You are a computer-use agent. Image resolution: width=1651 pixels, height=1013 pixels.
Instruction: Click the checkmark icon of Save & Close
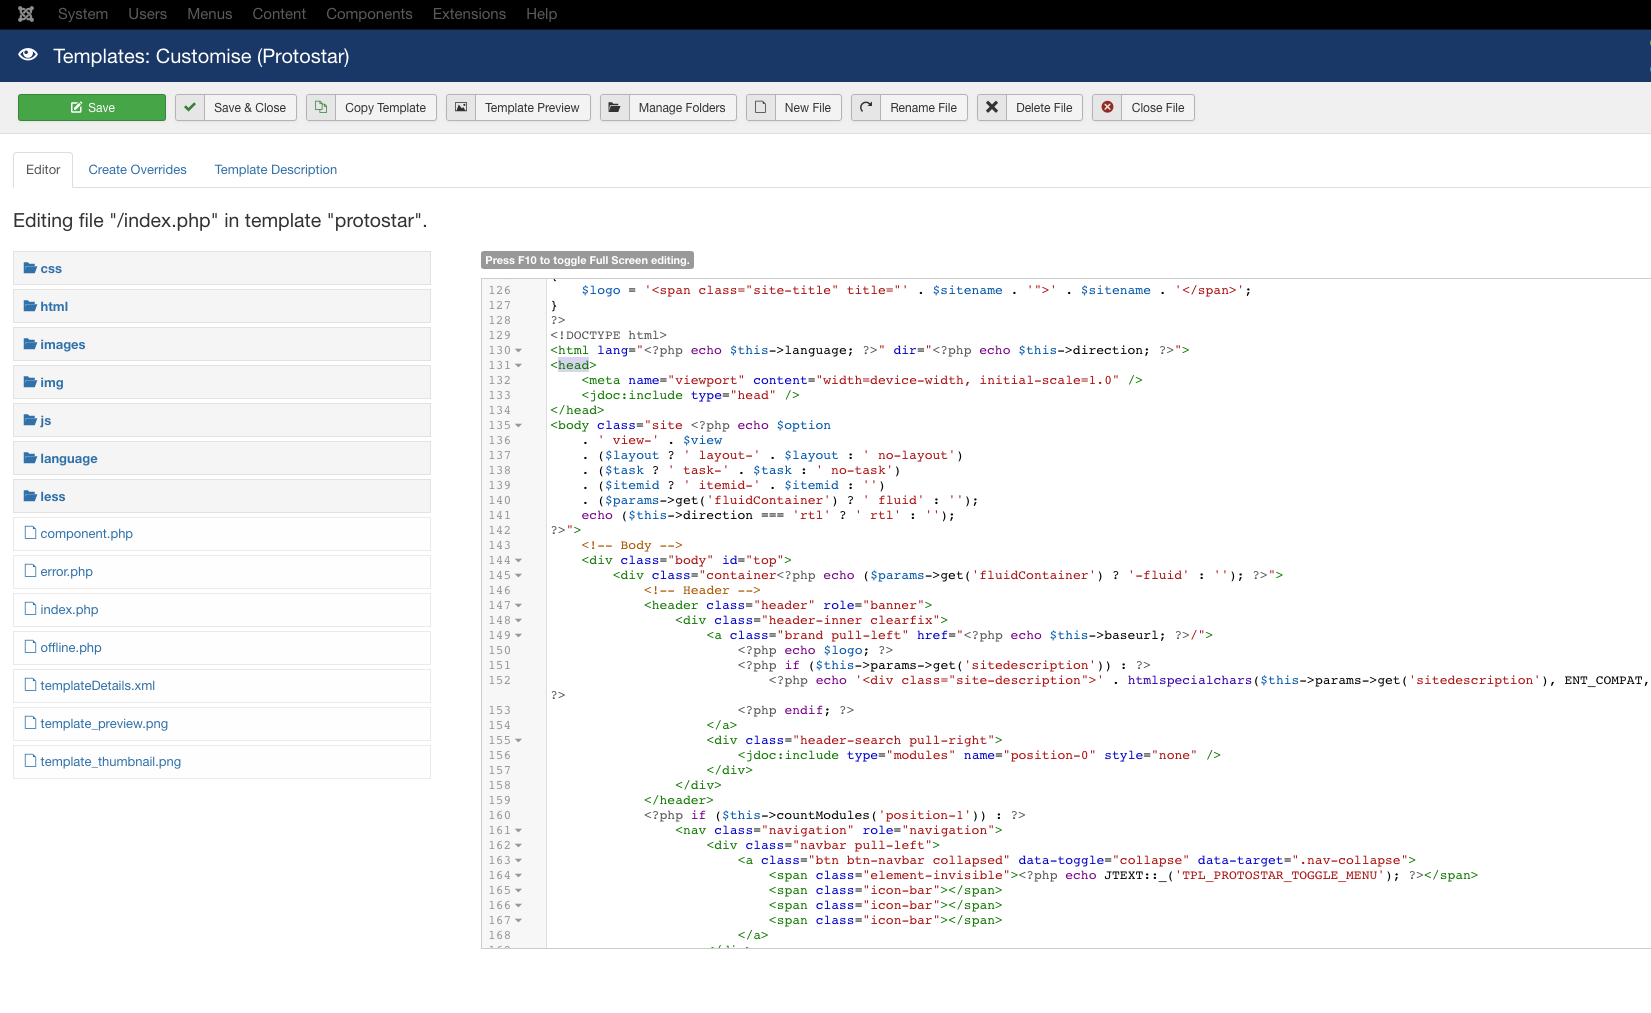pyautogui.click(x=189, y=108)
